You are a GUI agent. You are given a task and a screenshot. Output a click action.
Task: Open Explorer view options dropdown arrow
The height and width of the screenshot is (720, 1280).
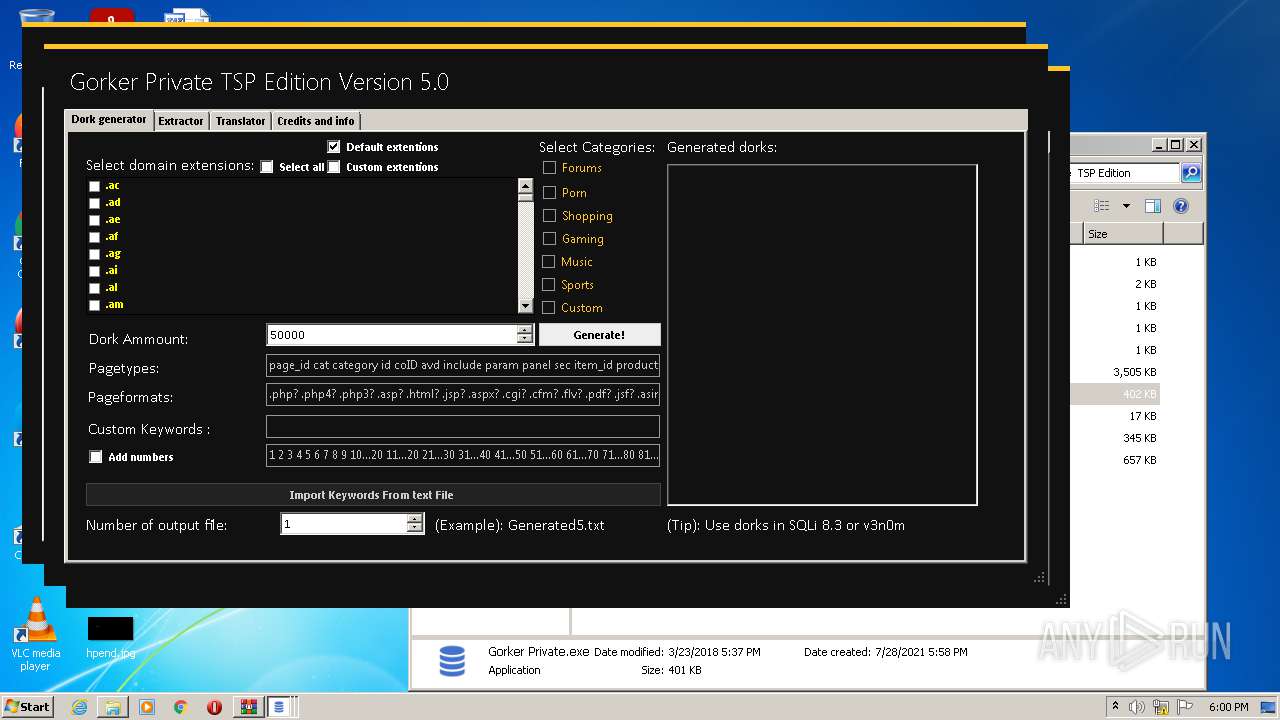[1126, 206]
